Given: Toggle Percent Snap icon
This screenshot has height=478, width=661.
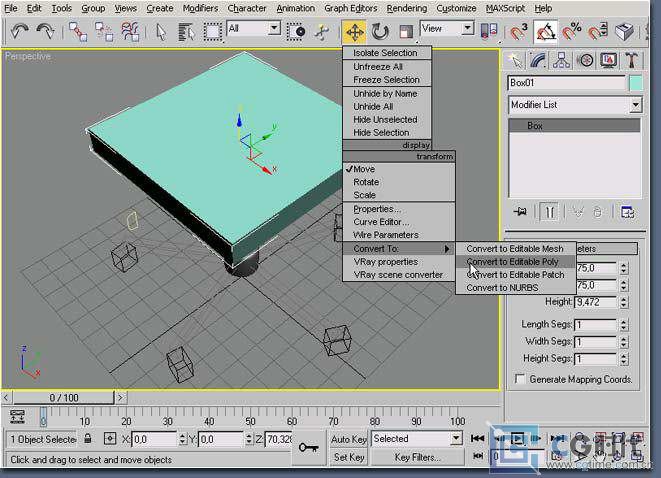Looking at the screenshot, I should [x=572, y=32].
